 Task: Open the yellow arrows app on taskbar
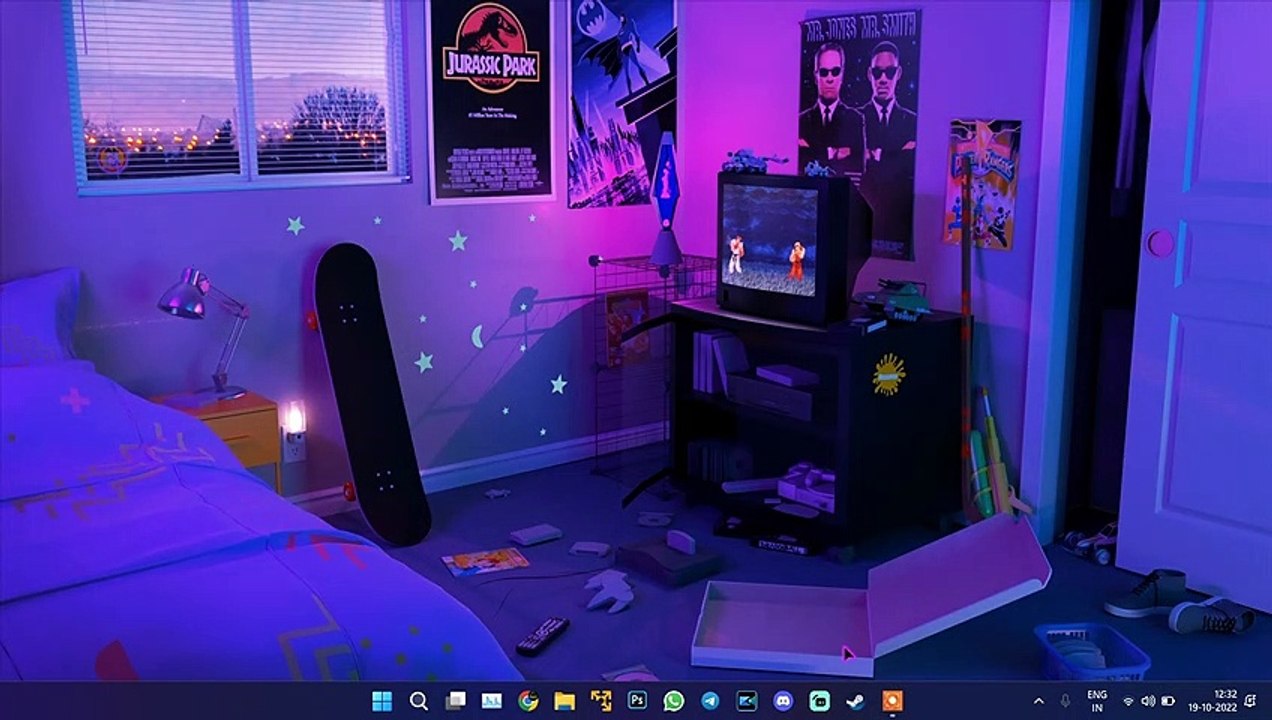[600, 701]
